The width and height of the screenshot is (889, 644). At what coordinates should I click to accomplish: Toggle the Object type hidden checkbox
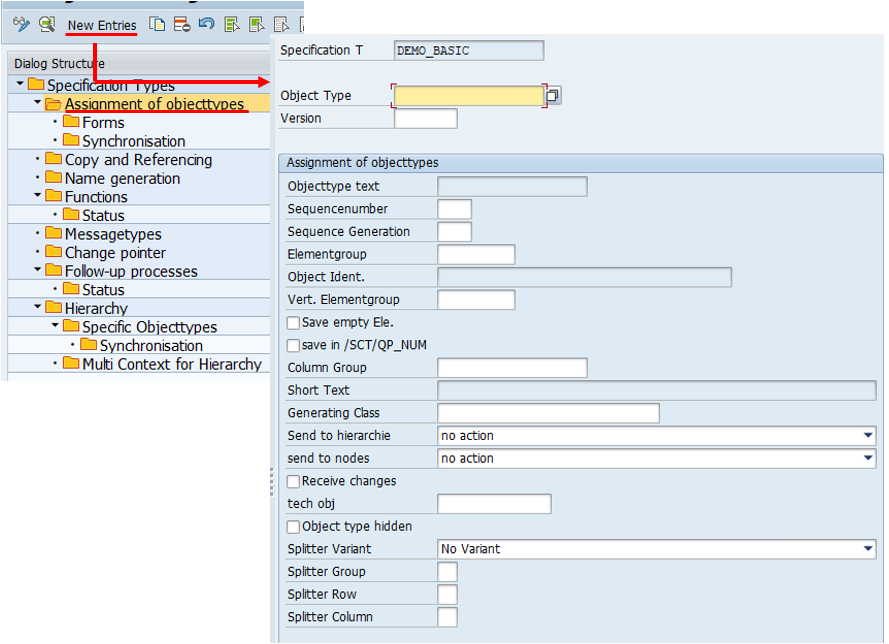(293, 526)
